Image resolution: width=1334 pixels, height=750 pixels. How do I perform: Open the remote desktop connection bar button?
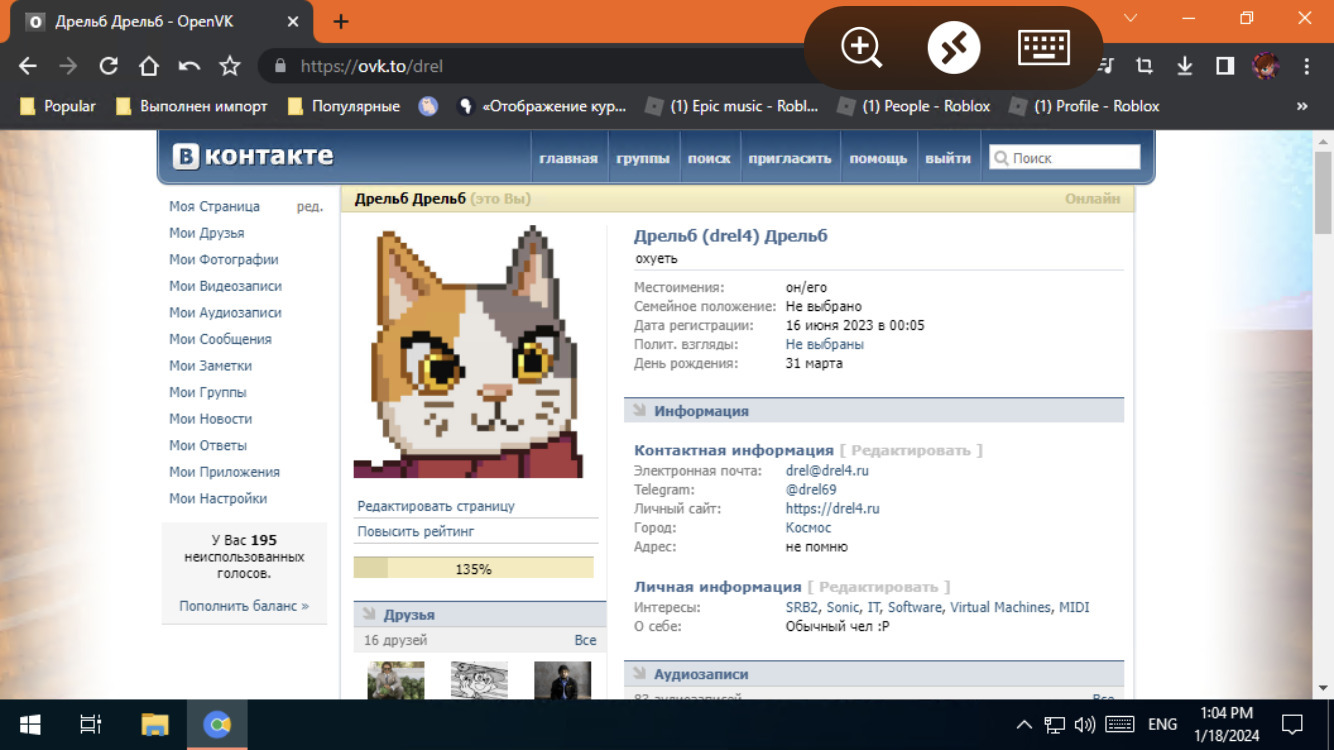pos(953,47)
